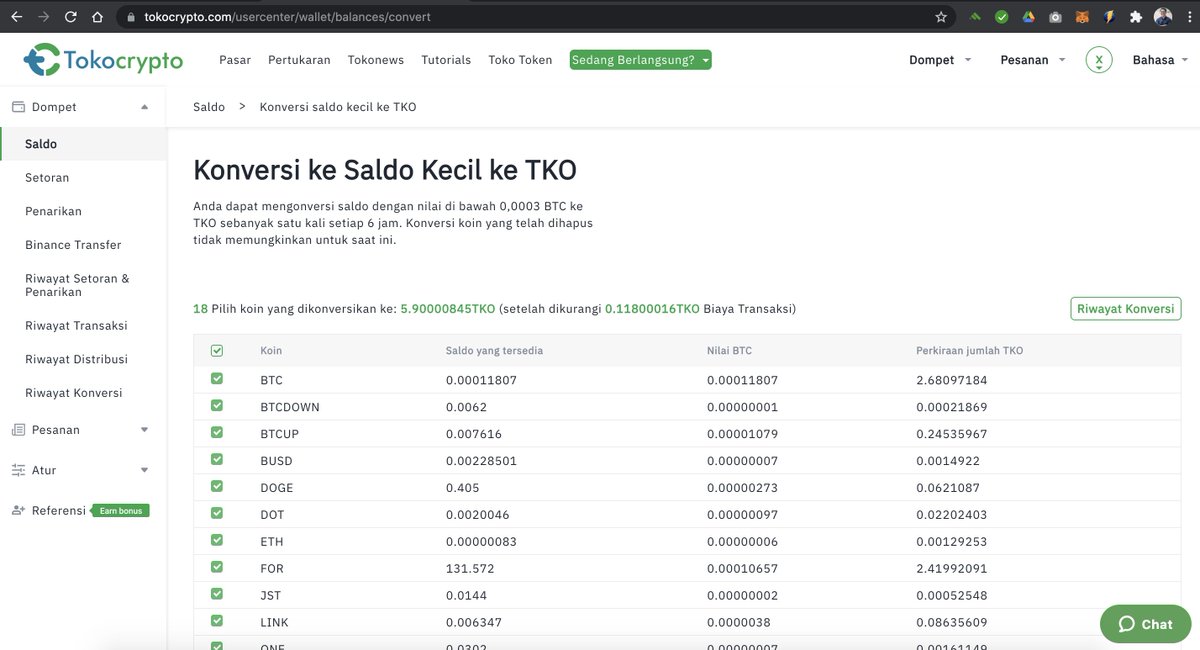The image size is (1200, 650).
Task: Open the Chat support bubble
Action: pyautogui.click(x=1145, y=624)
